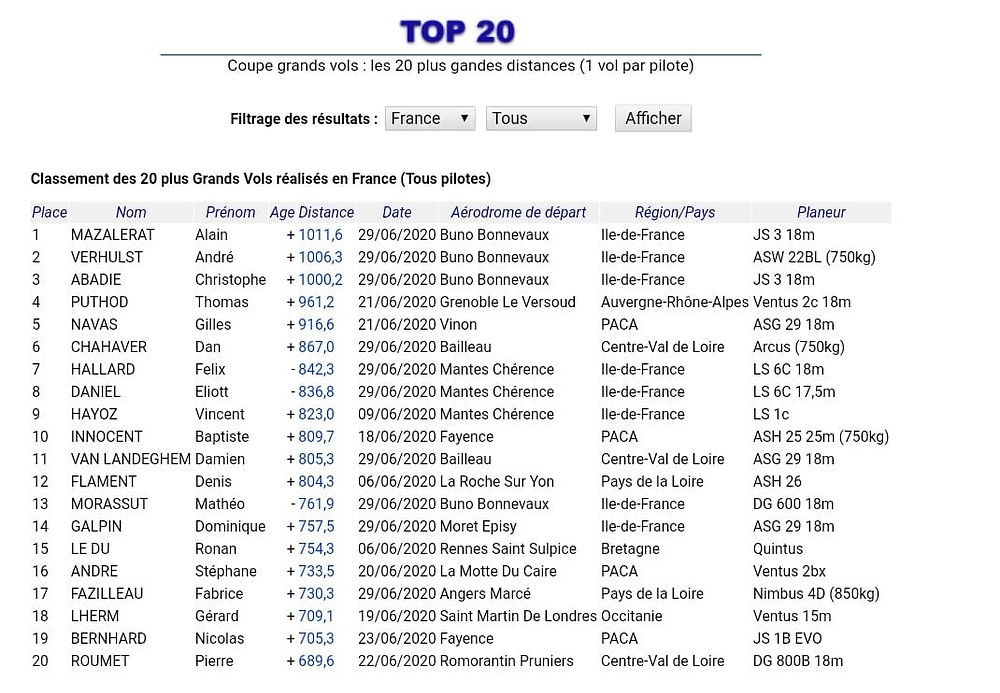This screenshot has width=1000, height=693.
Task: Open the 805,3 distance link
Action: (x=316, y=459)
